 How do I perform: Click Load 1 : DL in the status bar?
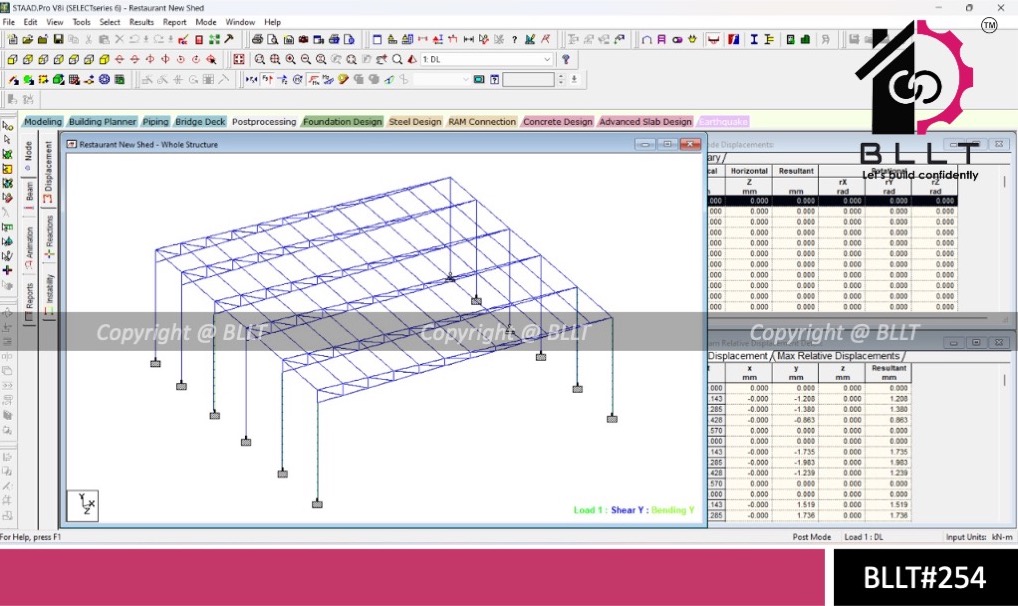[863, 537]
